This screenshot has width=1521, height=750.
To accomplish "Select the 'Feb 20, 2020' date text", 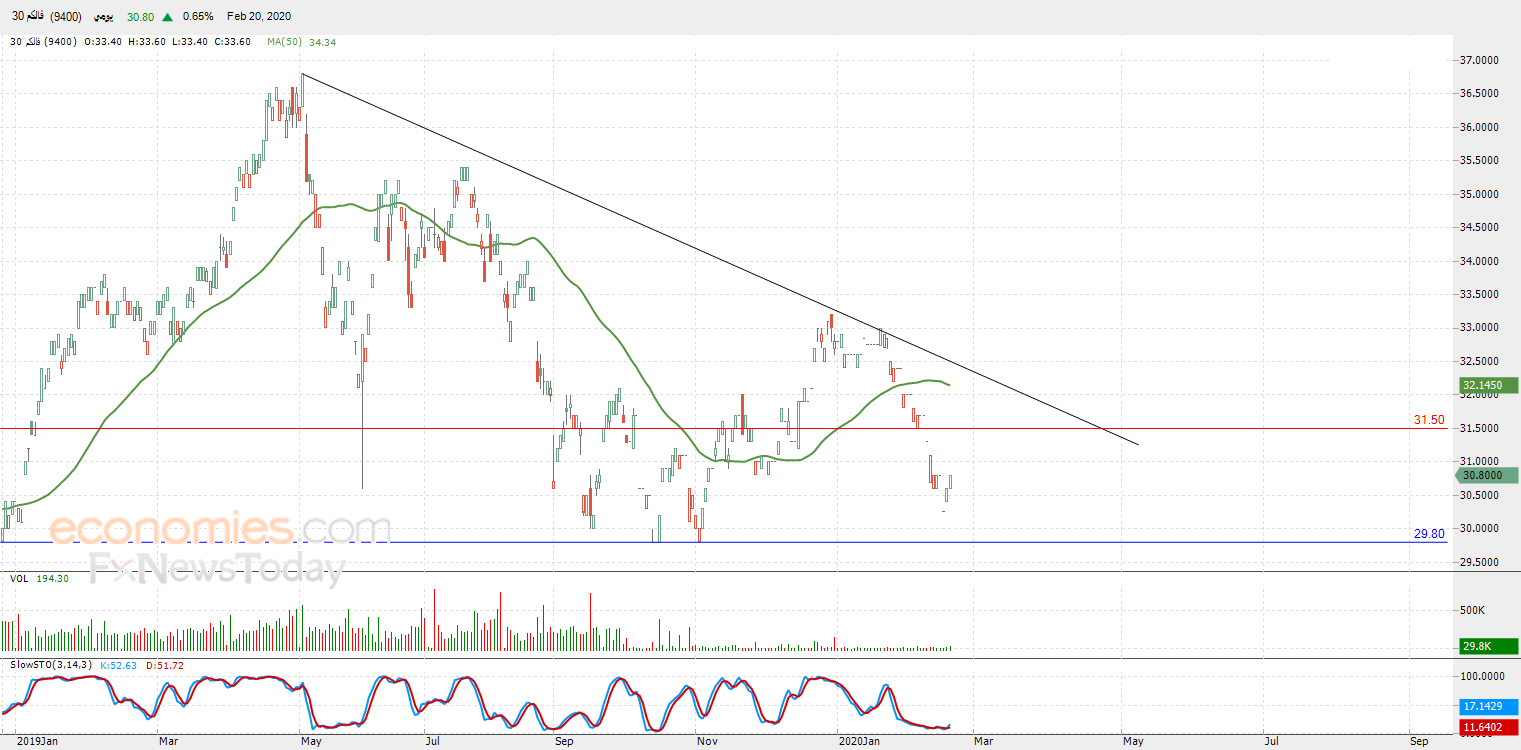I will pyautogui.click(x=259, y=17).
